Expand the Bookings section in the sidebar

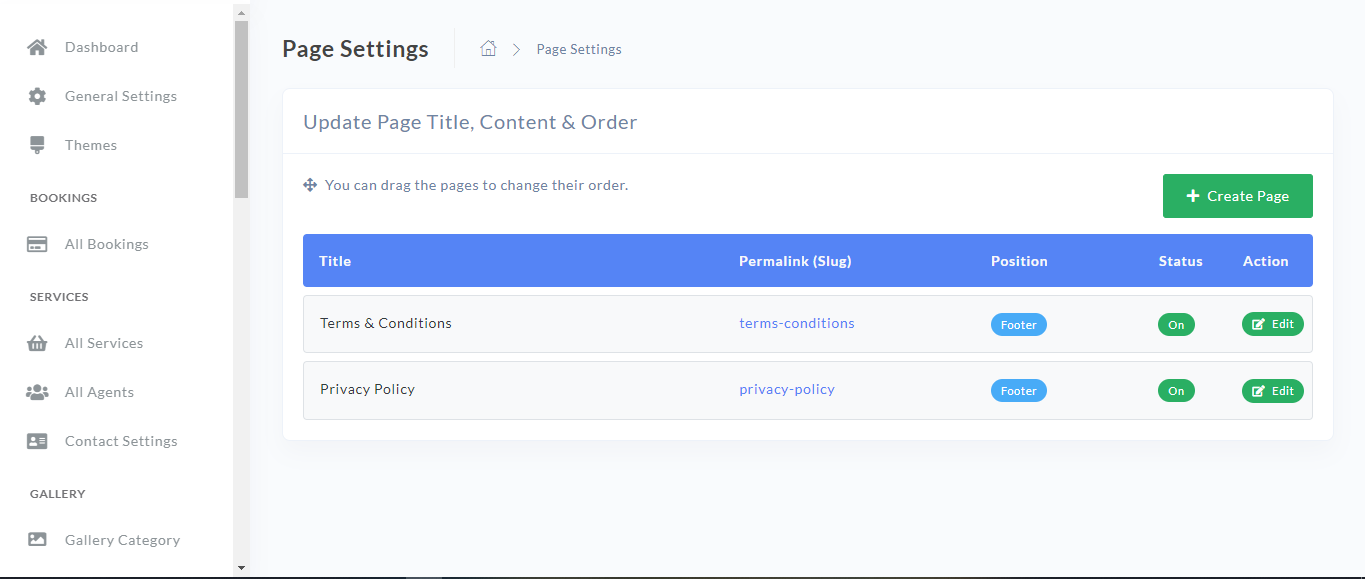click(63, 197)
